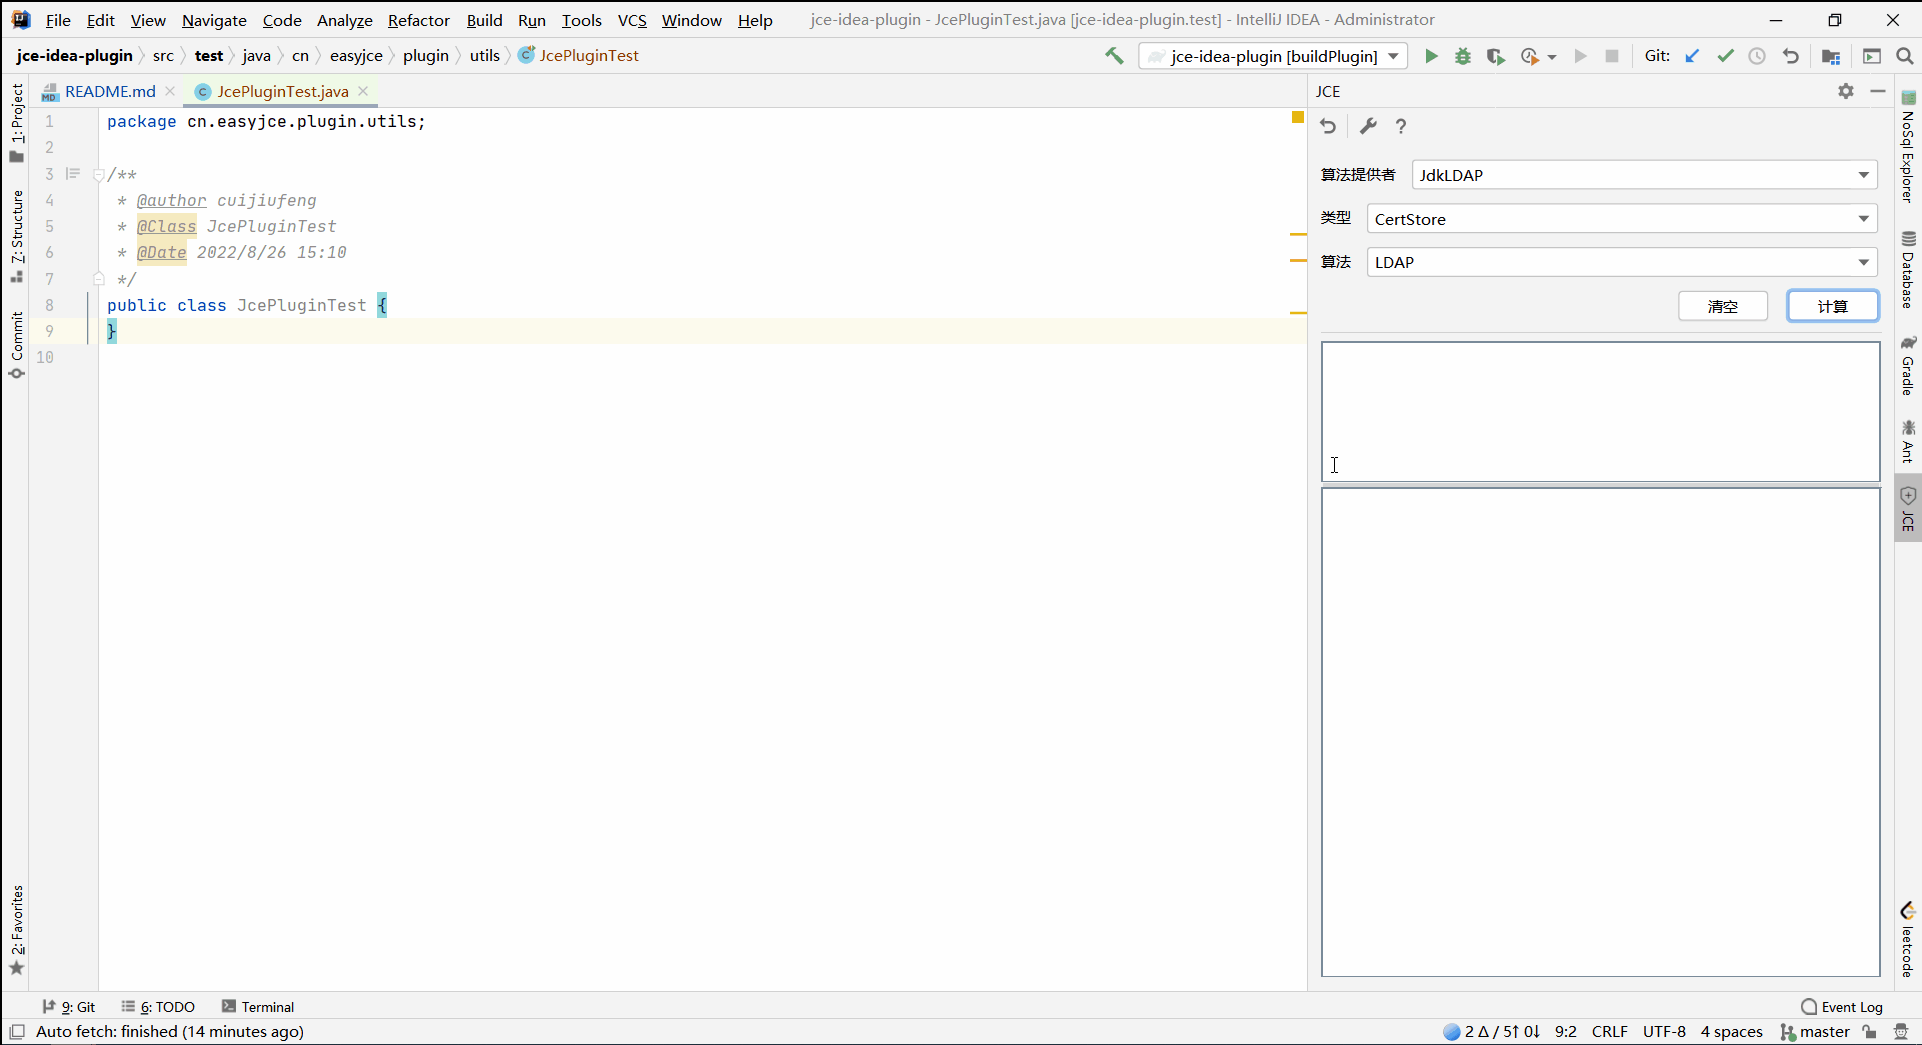1922x1045 pixels.
Task: Open the TODO tool window
Action: point(158,1007)
